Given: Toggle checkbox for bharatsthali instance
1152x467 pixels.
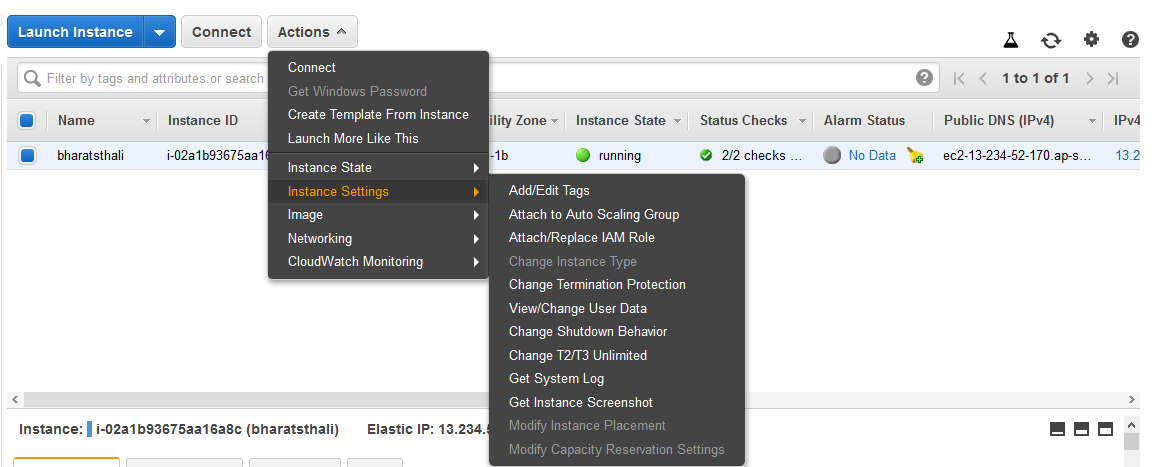Looking at the screenshot, I should click(27, 155).
